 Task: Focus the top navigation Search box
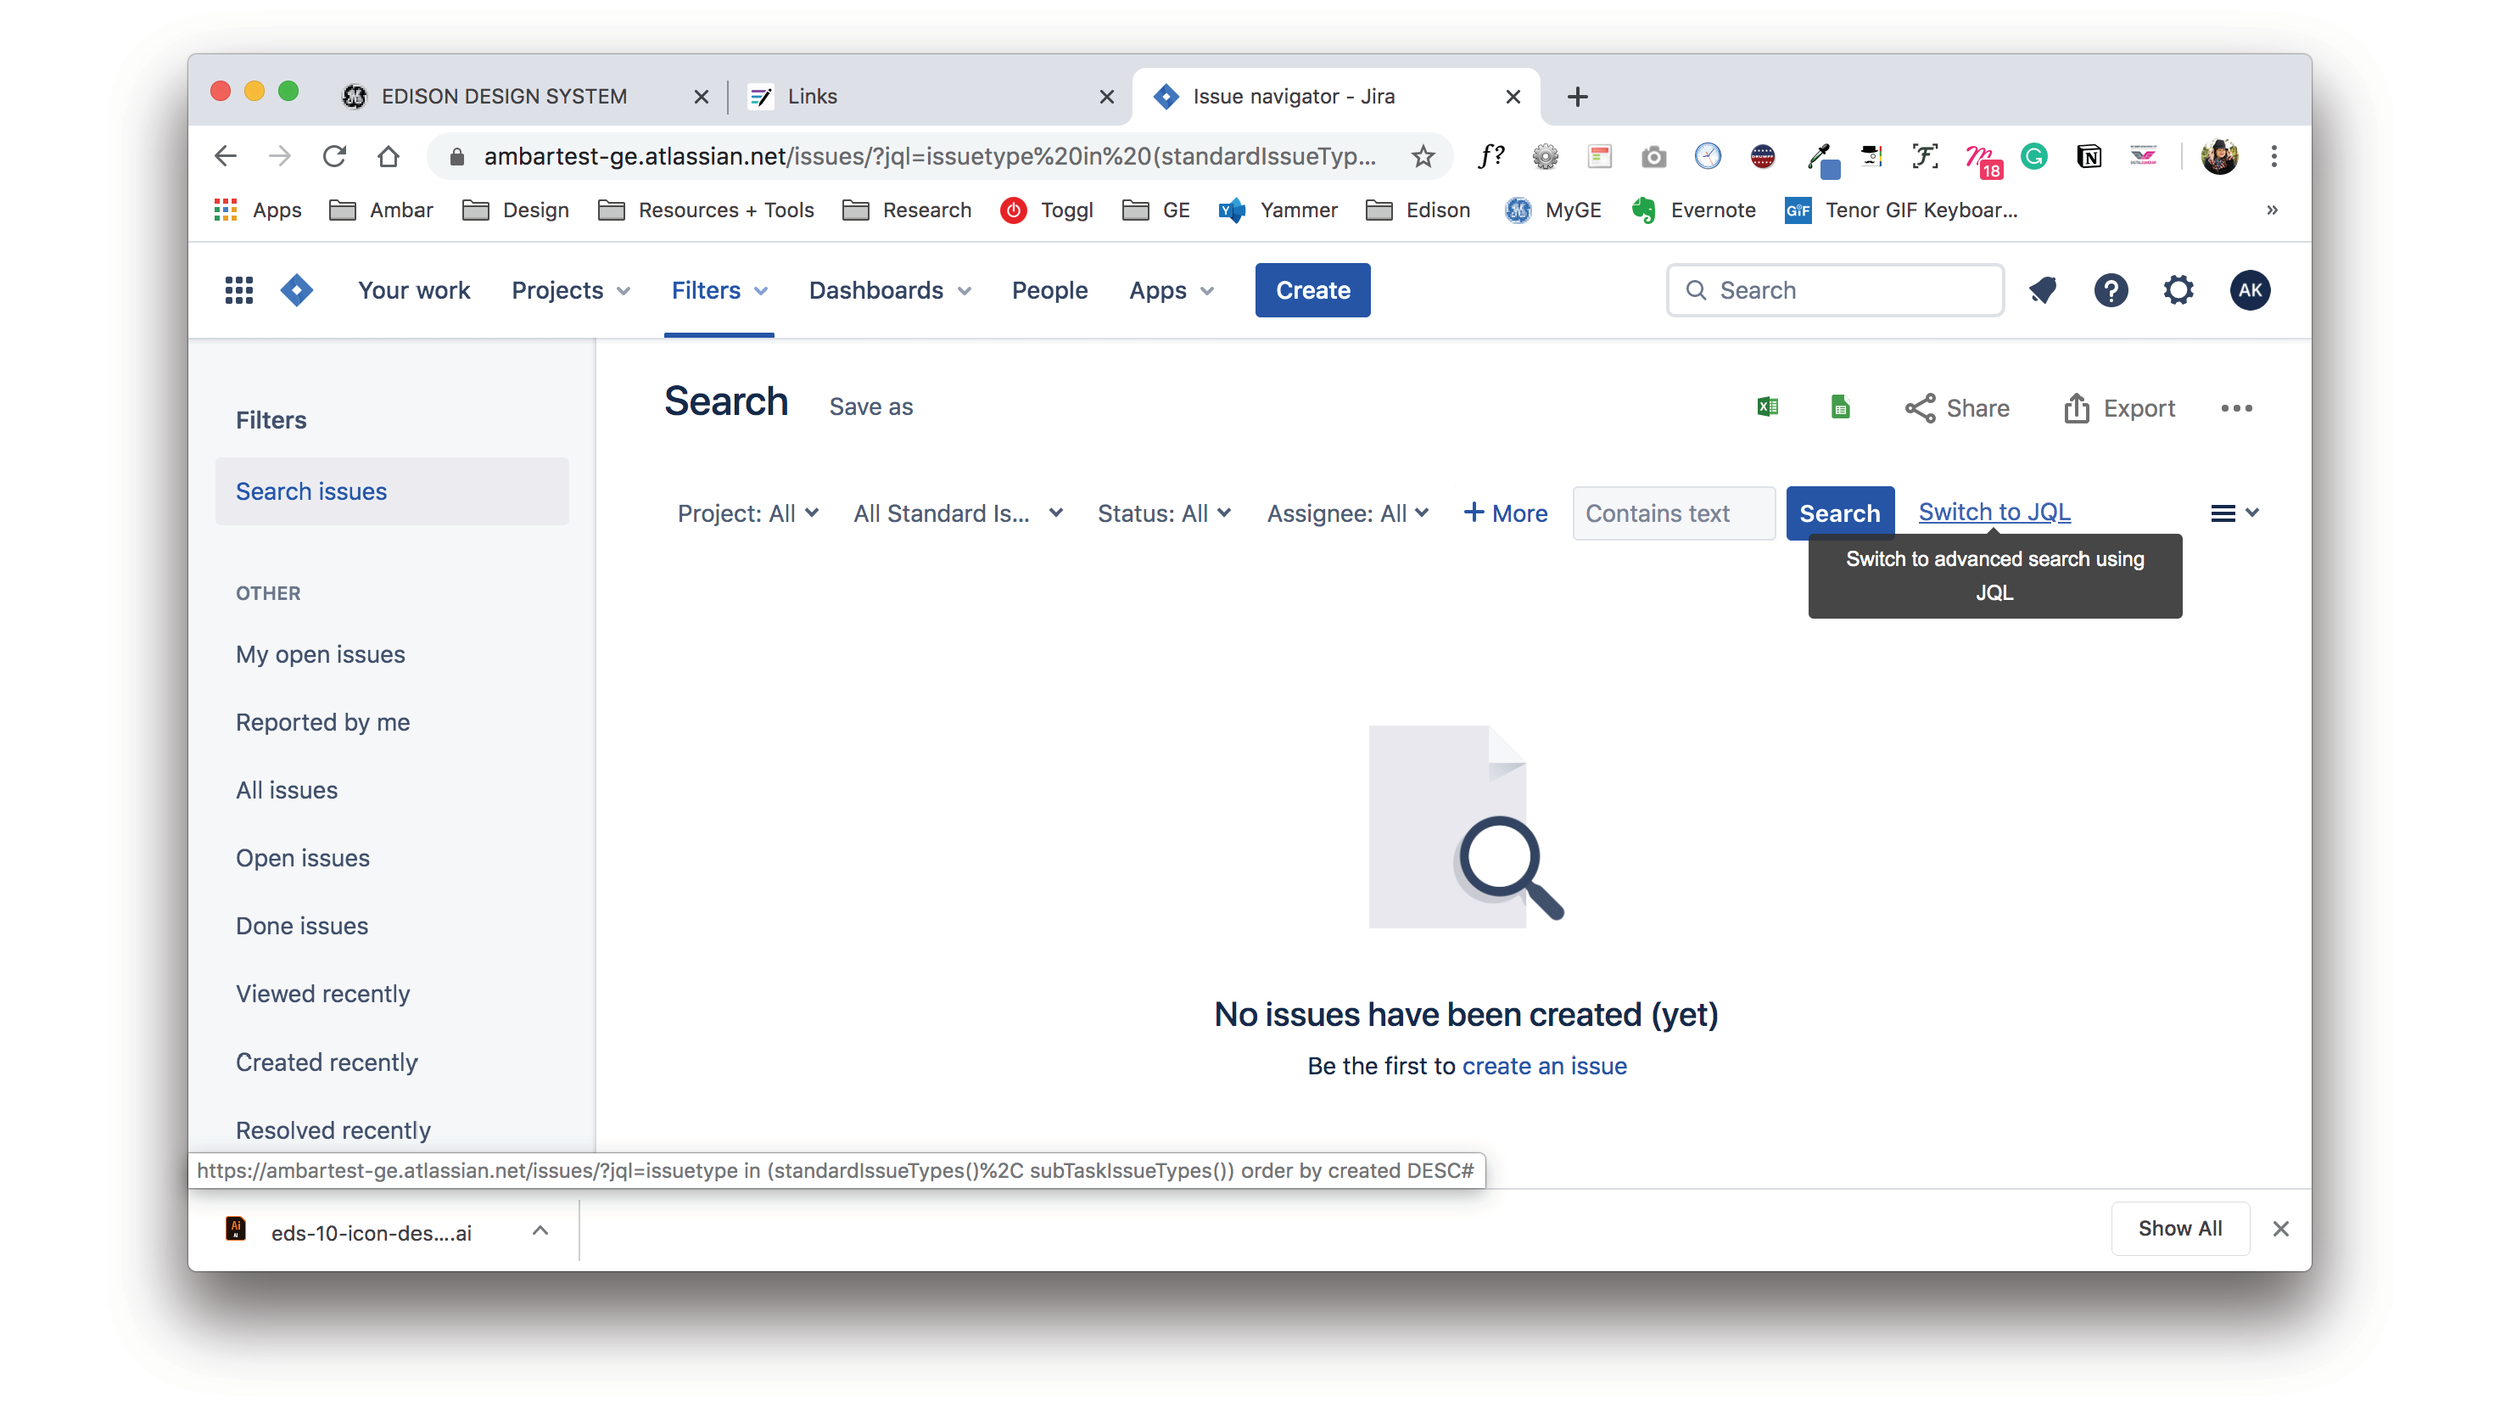pyautogui.click(x=1834, y=290)
